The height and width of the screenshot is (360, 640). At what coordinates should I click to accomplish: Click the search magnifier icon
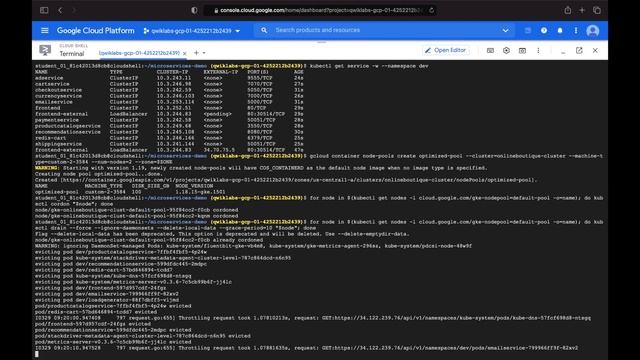coord(264,30)
